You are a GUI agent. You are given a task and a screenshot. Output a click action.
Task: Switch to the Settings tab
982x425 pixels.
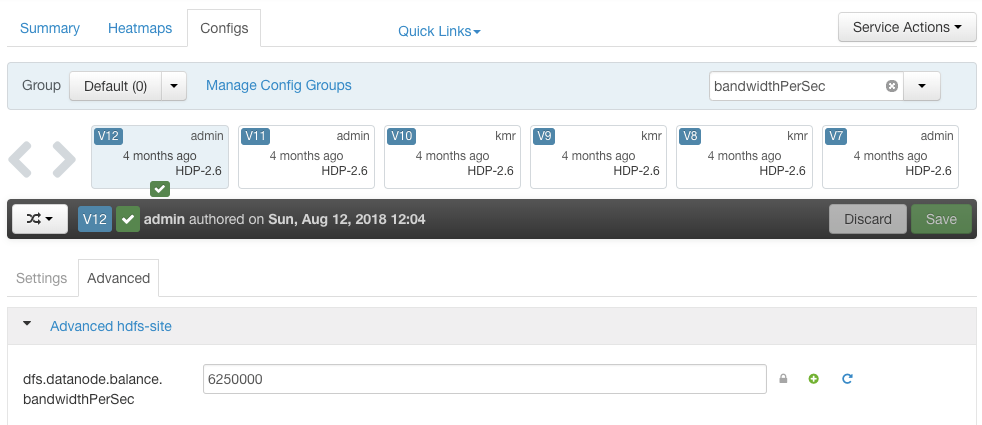41,278
